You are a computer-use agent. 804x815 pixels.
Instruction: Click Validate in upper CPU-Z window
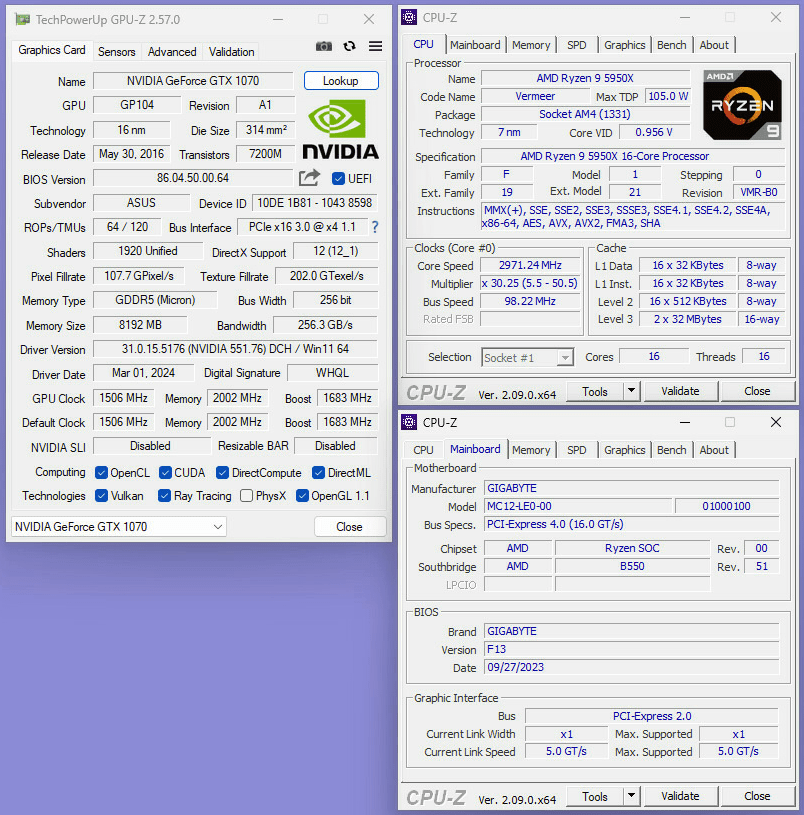[x=680, y=391]
